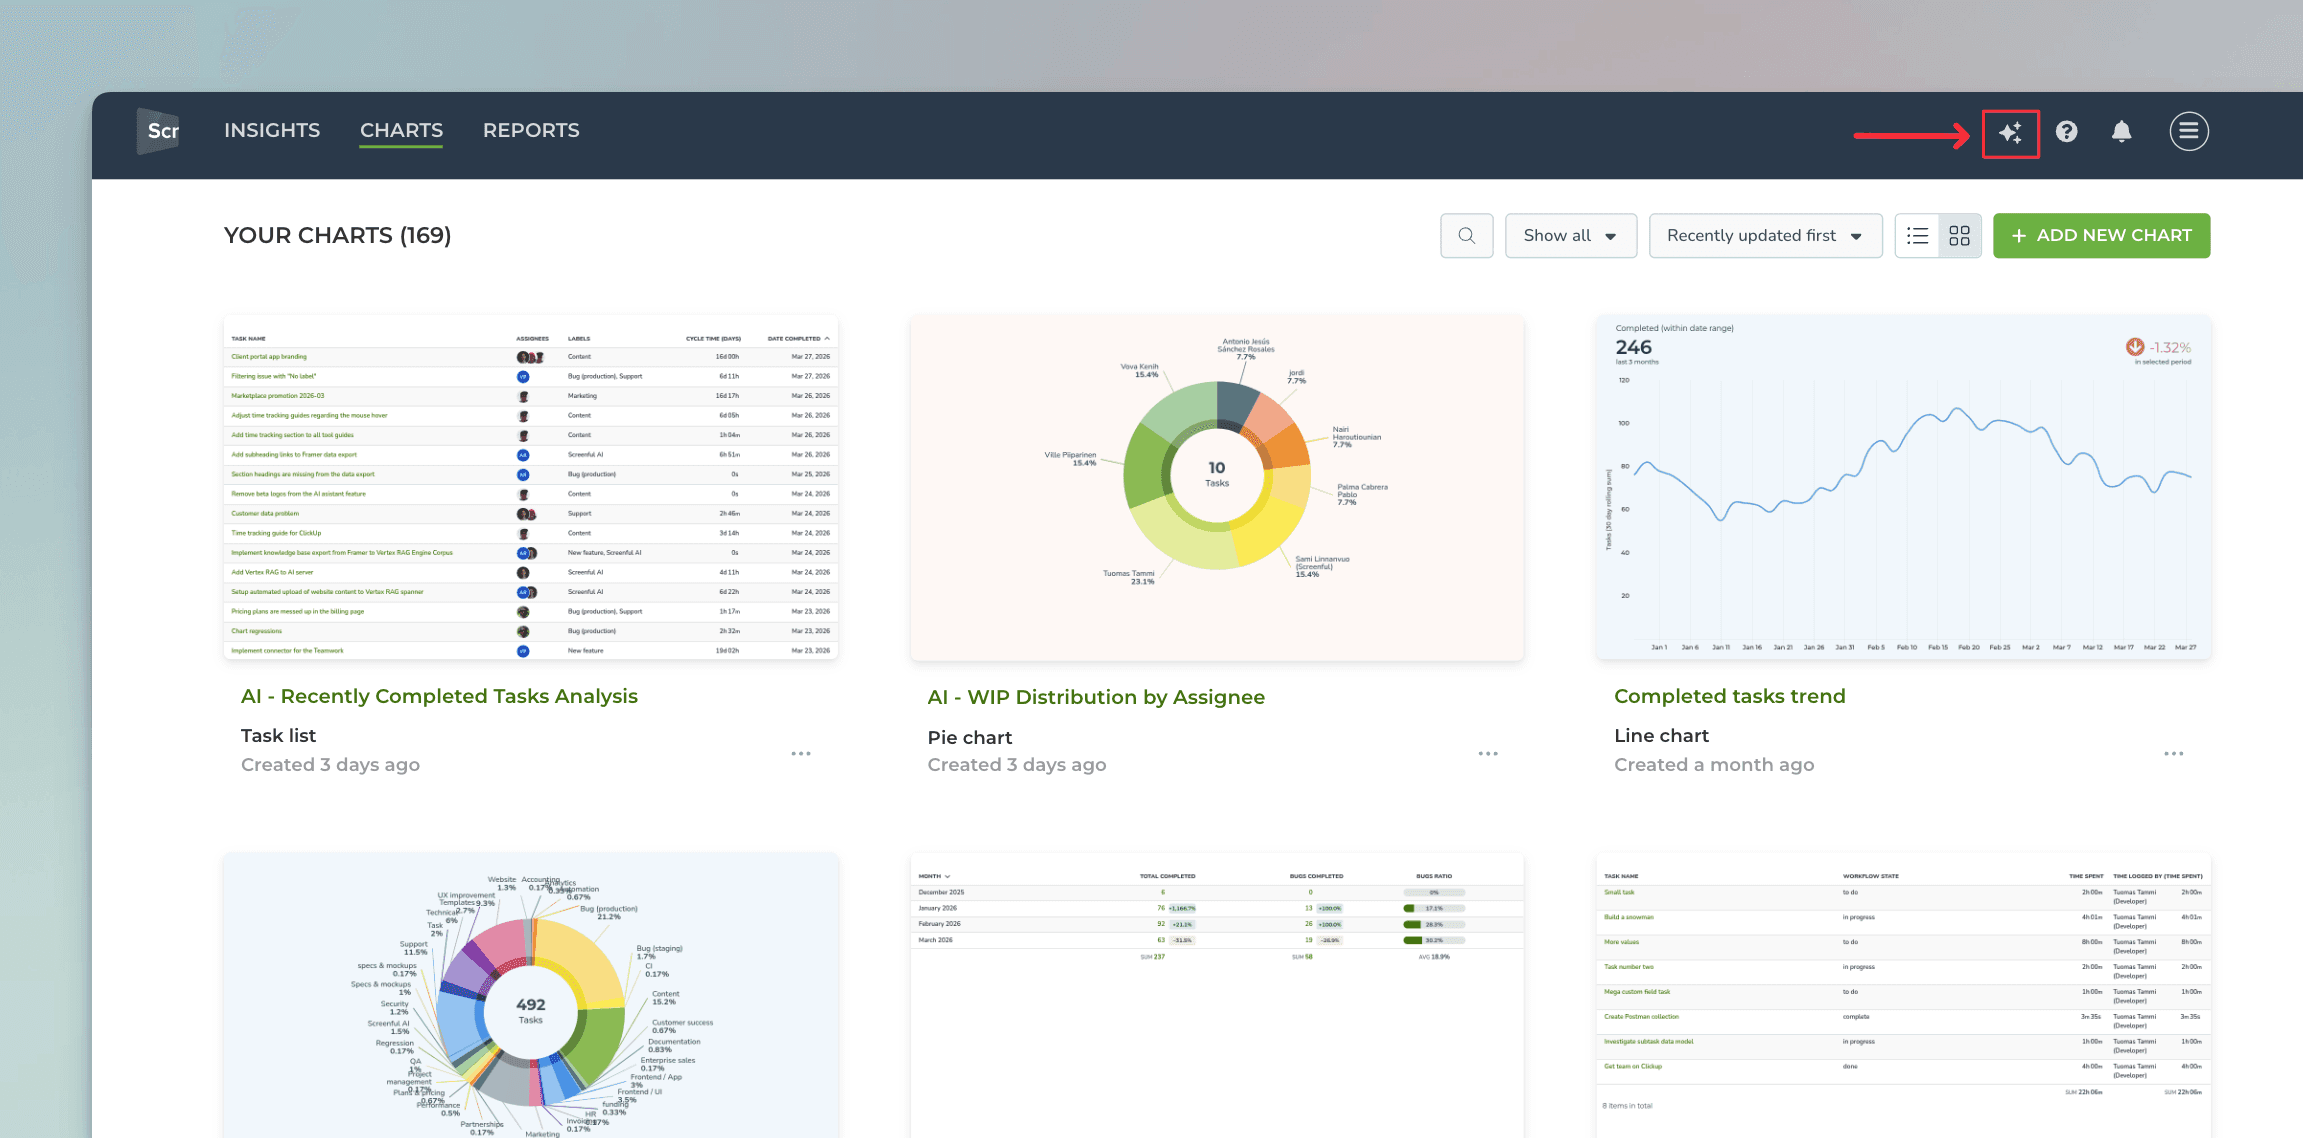Open the AI assistant sparkle icon
The width and height of the screenshot is (2303, 1138).
click(x=2010, y=132)
